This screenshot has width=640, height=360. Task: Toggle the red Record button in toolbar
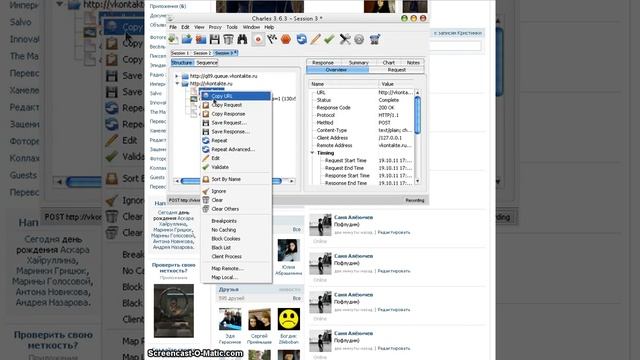(258, 39)
